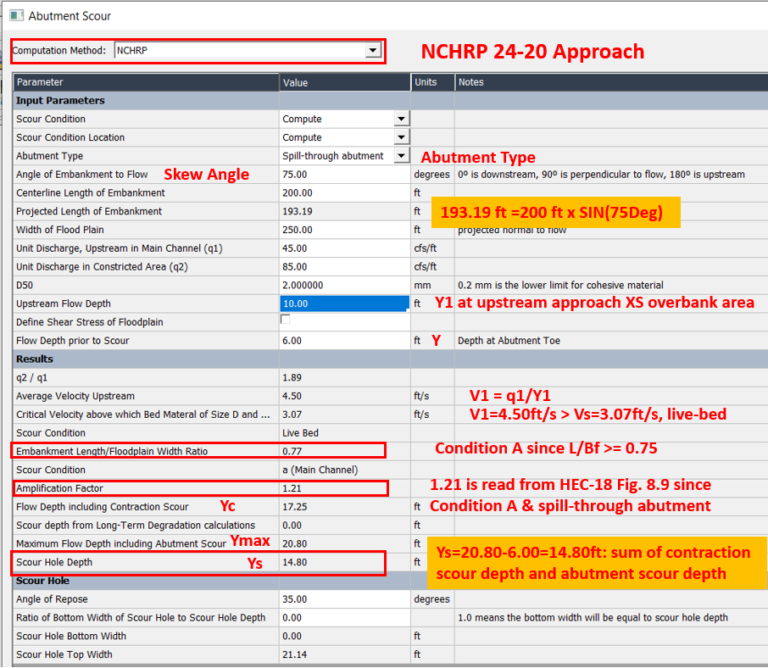Click the Amplification Factor result row
Image resolution: width=768 pixels, height=668 pixels.
click(x=146, y=488)
